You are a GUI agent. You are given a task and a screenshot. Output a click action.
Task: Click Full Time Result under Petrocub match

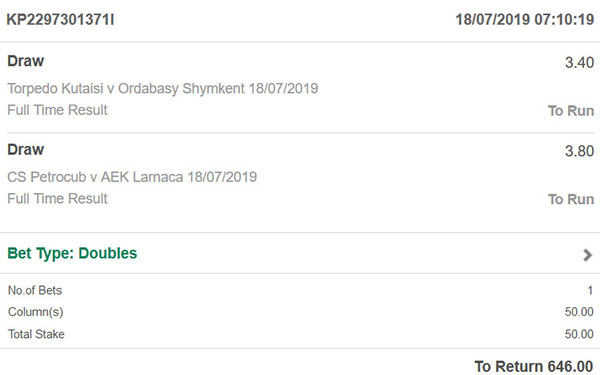57,199
